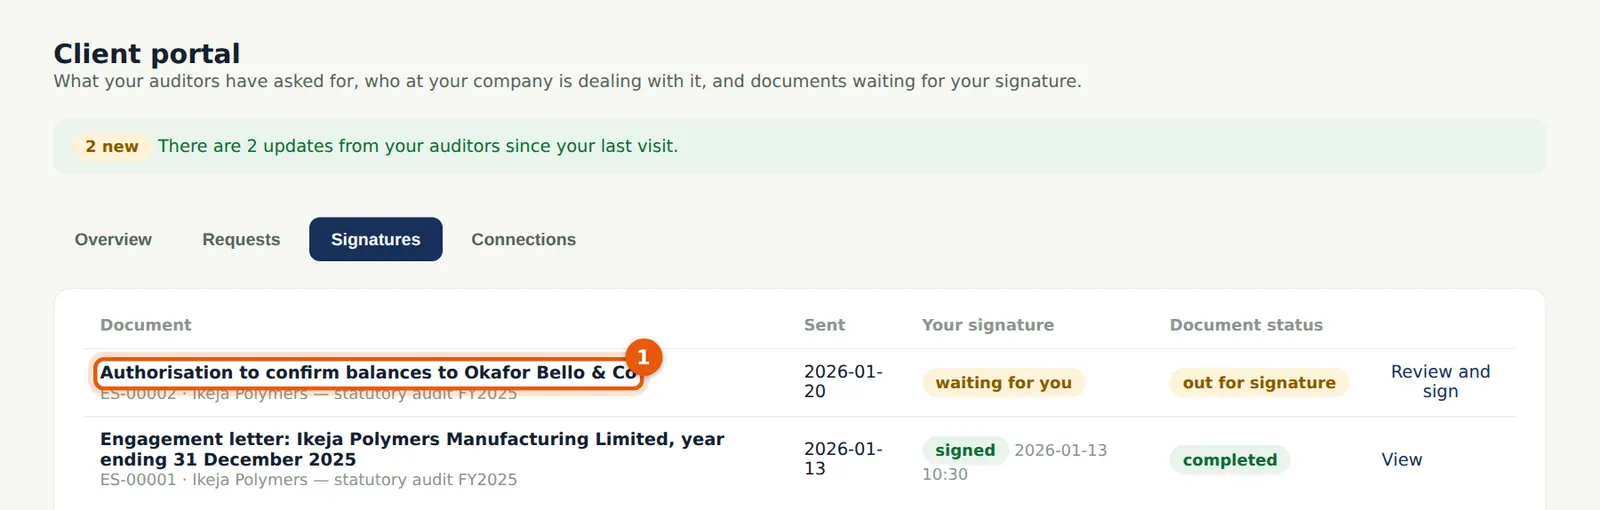Open the Authorisation to confirm balances document
The width and height of the screenshot is (1600, 510).
(368, 373)
